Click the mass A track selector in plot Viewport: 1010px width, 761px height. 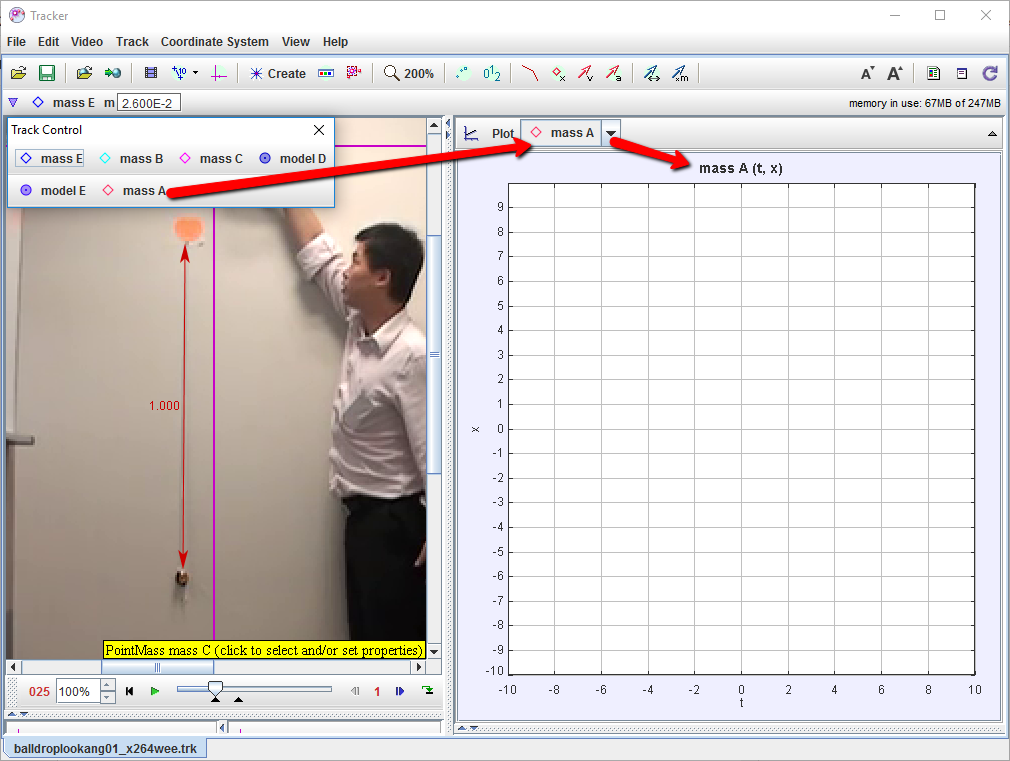(x=562, y=133)
